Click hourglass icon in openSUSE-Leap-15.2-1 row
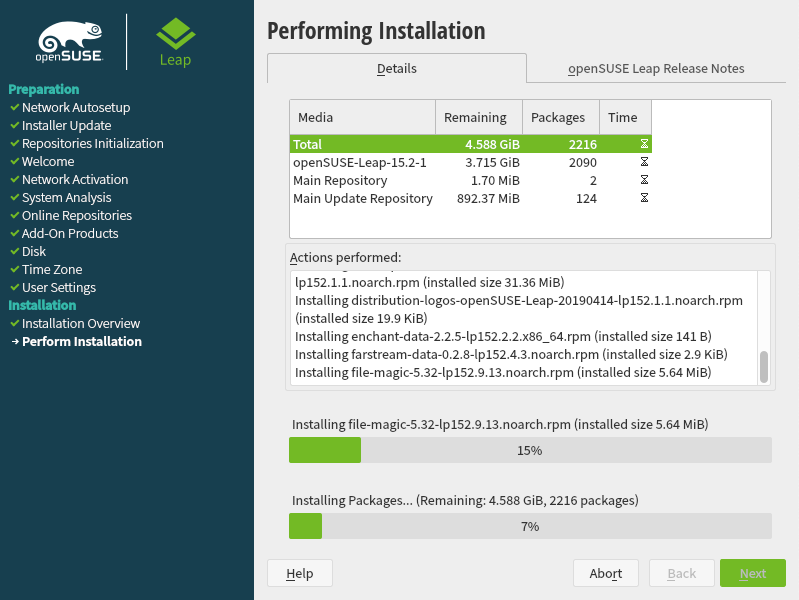Viewport: 799px width, 600px height. point(644,162)
